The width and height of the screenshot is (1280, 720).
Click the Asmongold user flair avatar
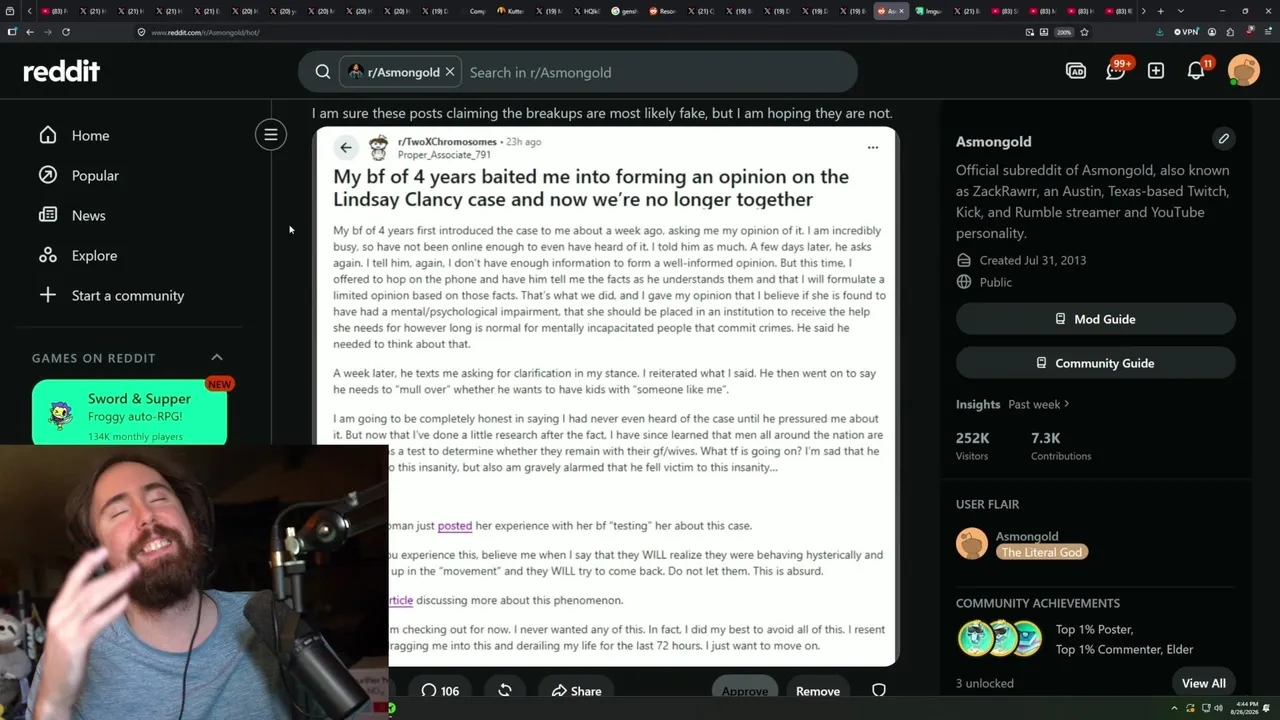pyautogui.click(x=972, y=544)
